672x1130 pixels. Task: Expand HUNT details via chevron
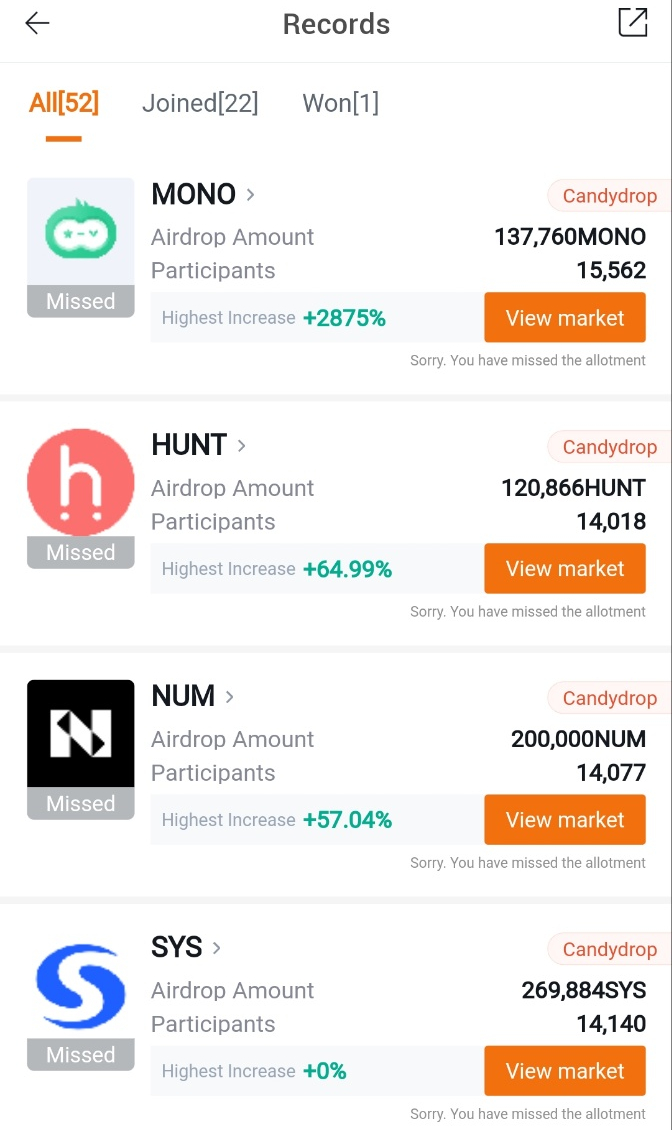(242, 445)
